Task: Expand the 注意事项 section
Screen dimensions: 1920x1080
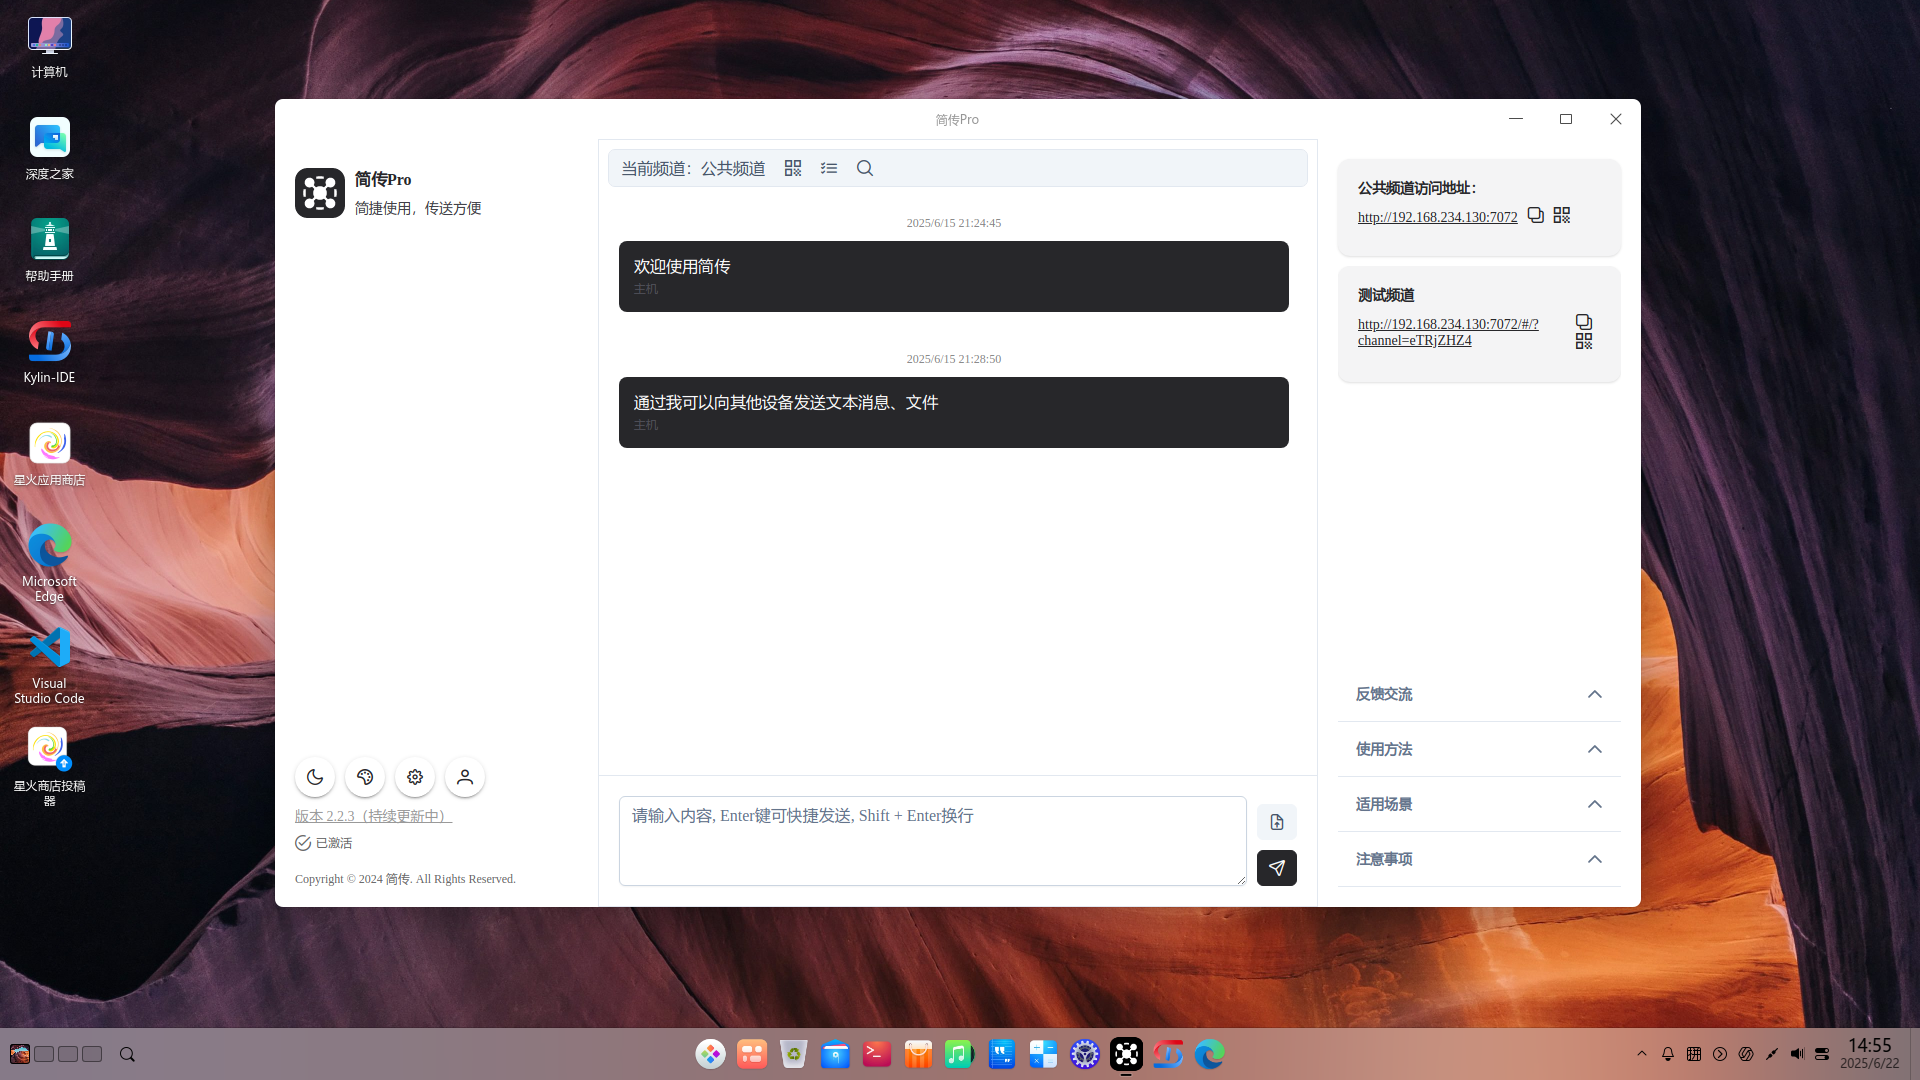Action: 1479,859
